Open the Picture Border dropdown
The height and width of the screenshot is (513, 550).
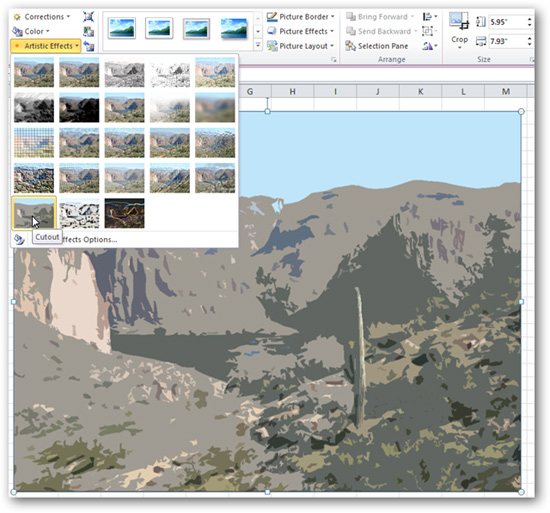tap(301, 16)
